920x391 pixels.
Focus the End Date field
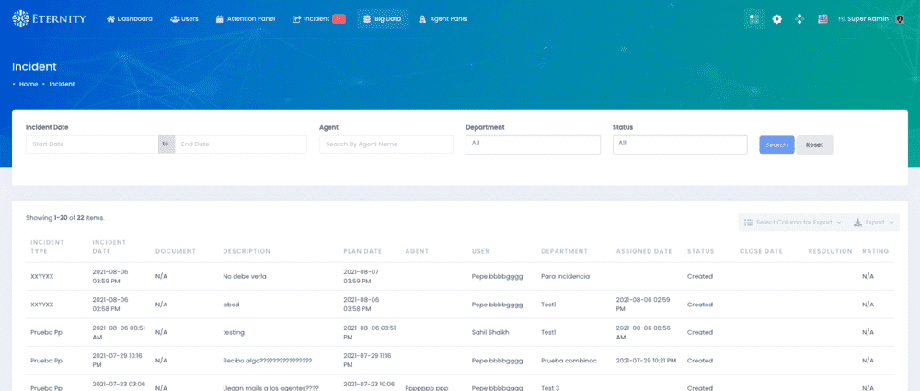click(241, 144)
